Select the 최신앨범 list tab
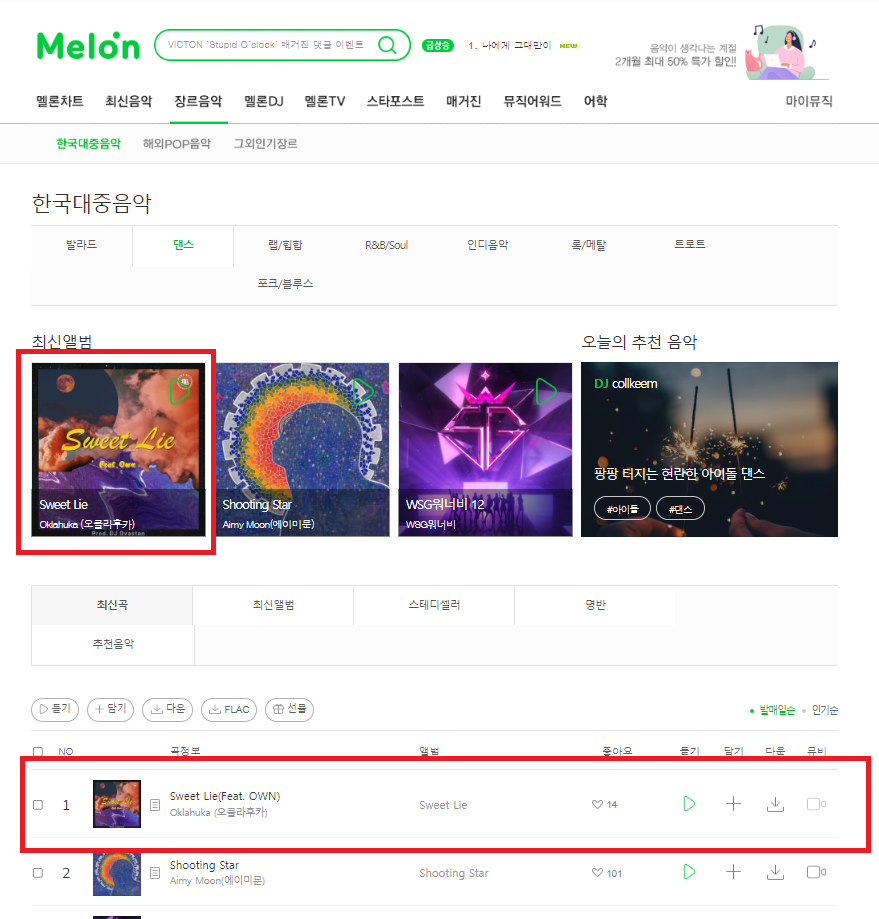Viewport: 879px width, 919px height. click(x=273, y=605)
